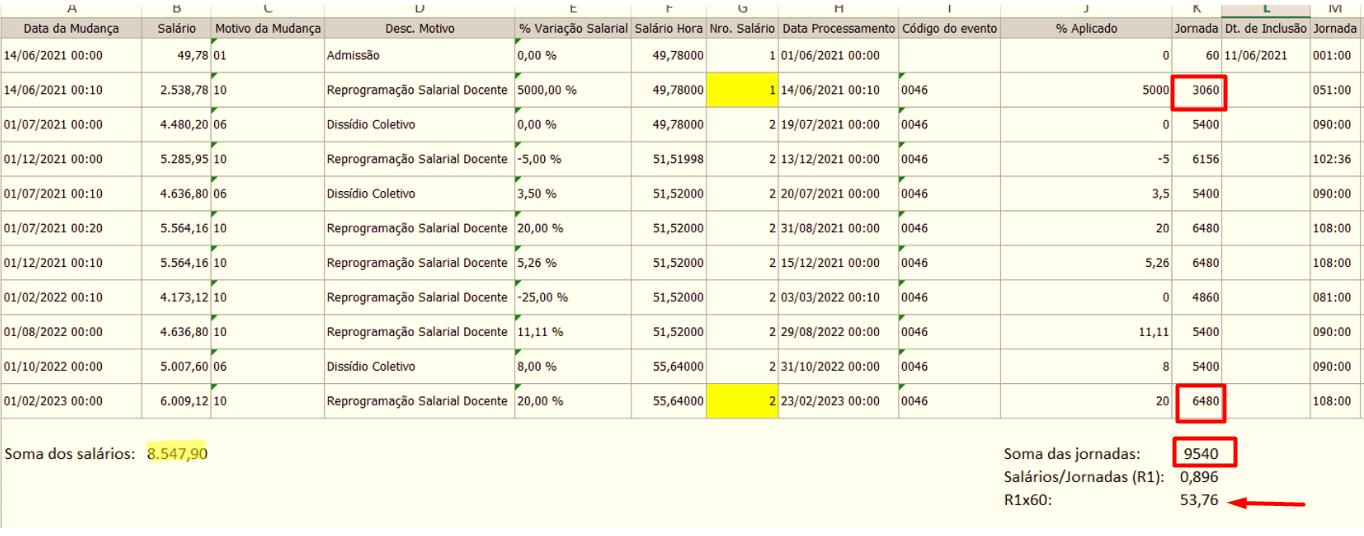Viewport: 1364px width, 536px height.
Task: Click the jornadas total '9540'
Action: [1201, 453]
